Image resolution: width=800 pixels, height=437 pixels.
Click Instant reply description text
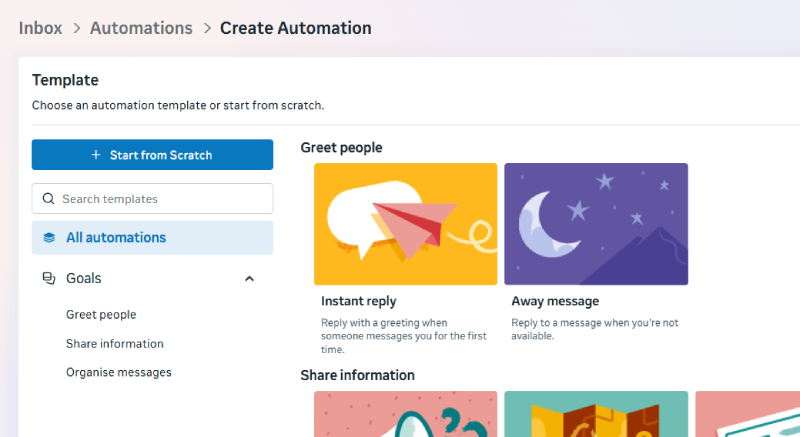(x=404, y=336)
